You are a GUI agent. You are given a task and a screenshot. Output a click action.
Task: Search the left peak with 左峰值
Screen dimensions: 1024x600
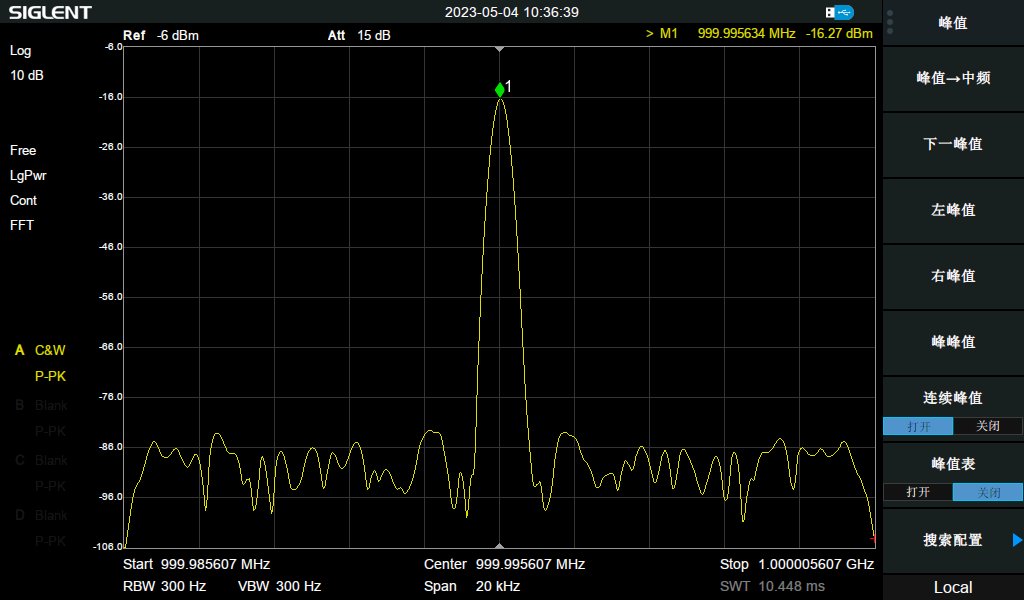click(x=953, y=210)
